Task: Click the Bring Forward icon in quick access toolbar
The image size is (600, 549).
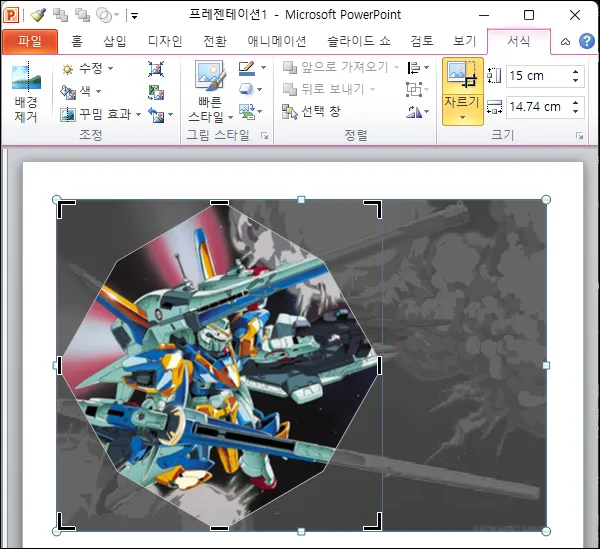Action: click(x=60, y=15)
